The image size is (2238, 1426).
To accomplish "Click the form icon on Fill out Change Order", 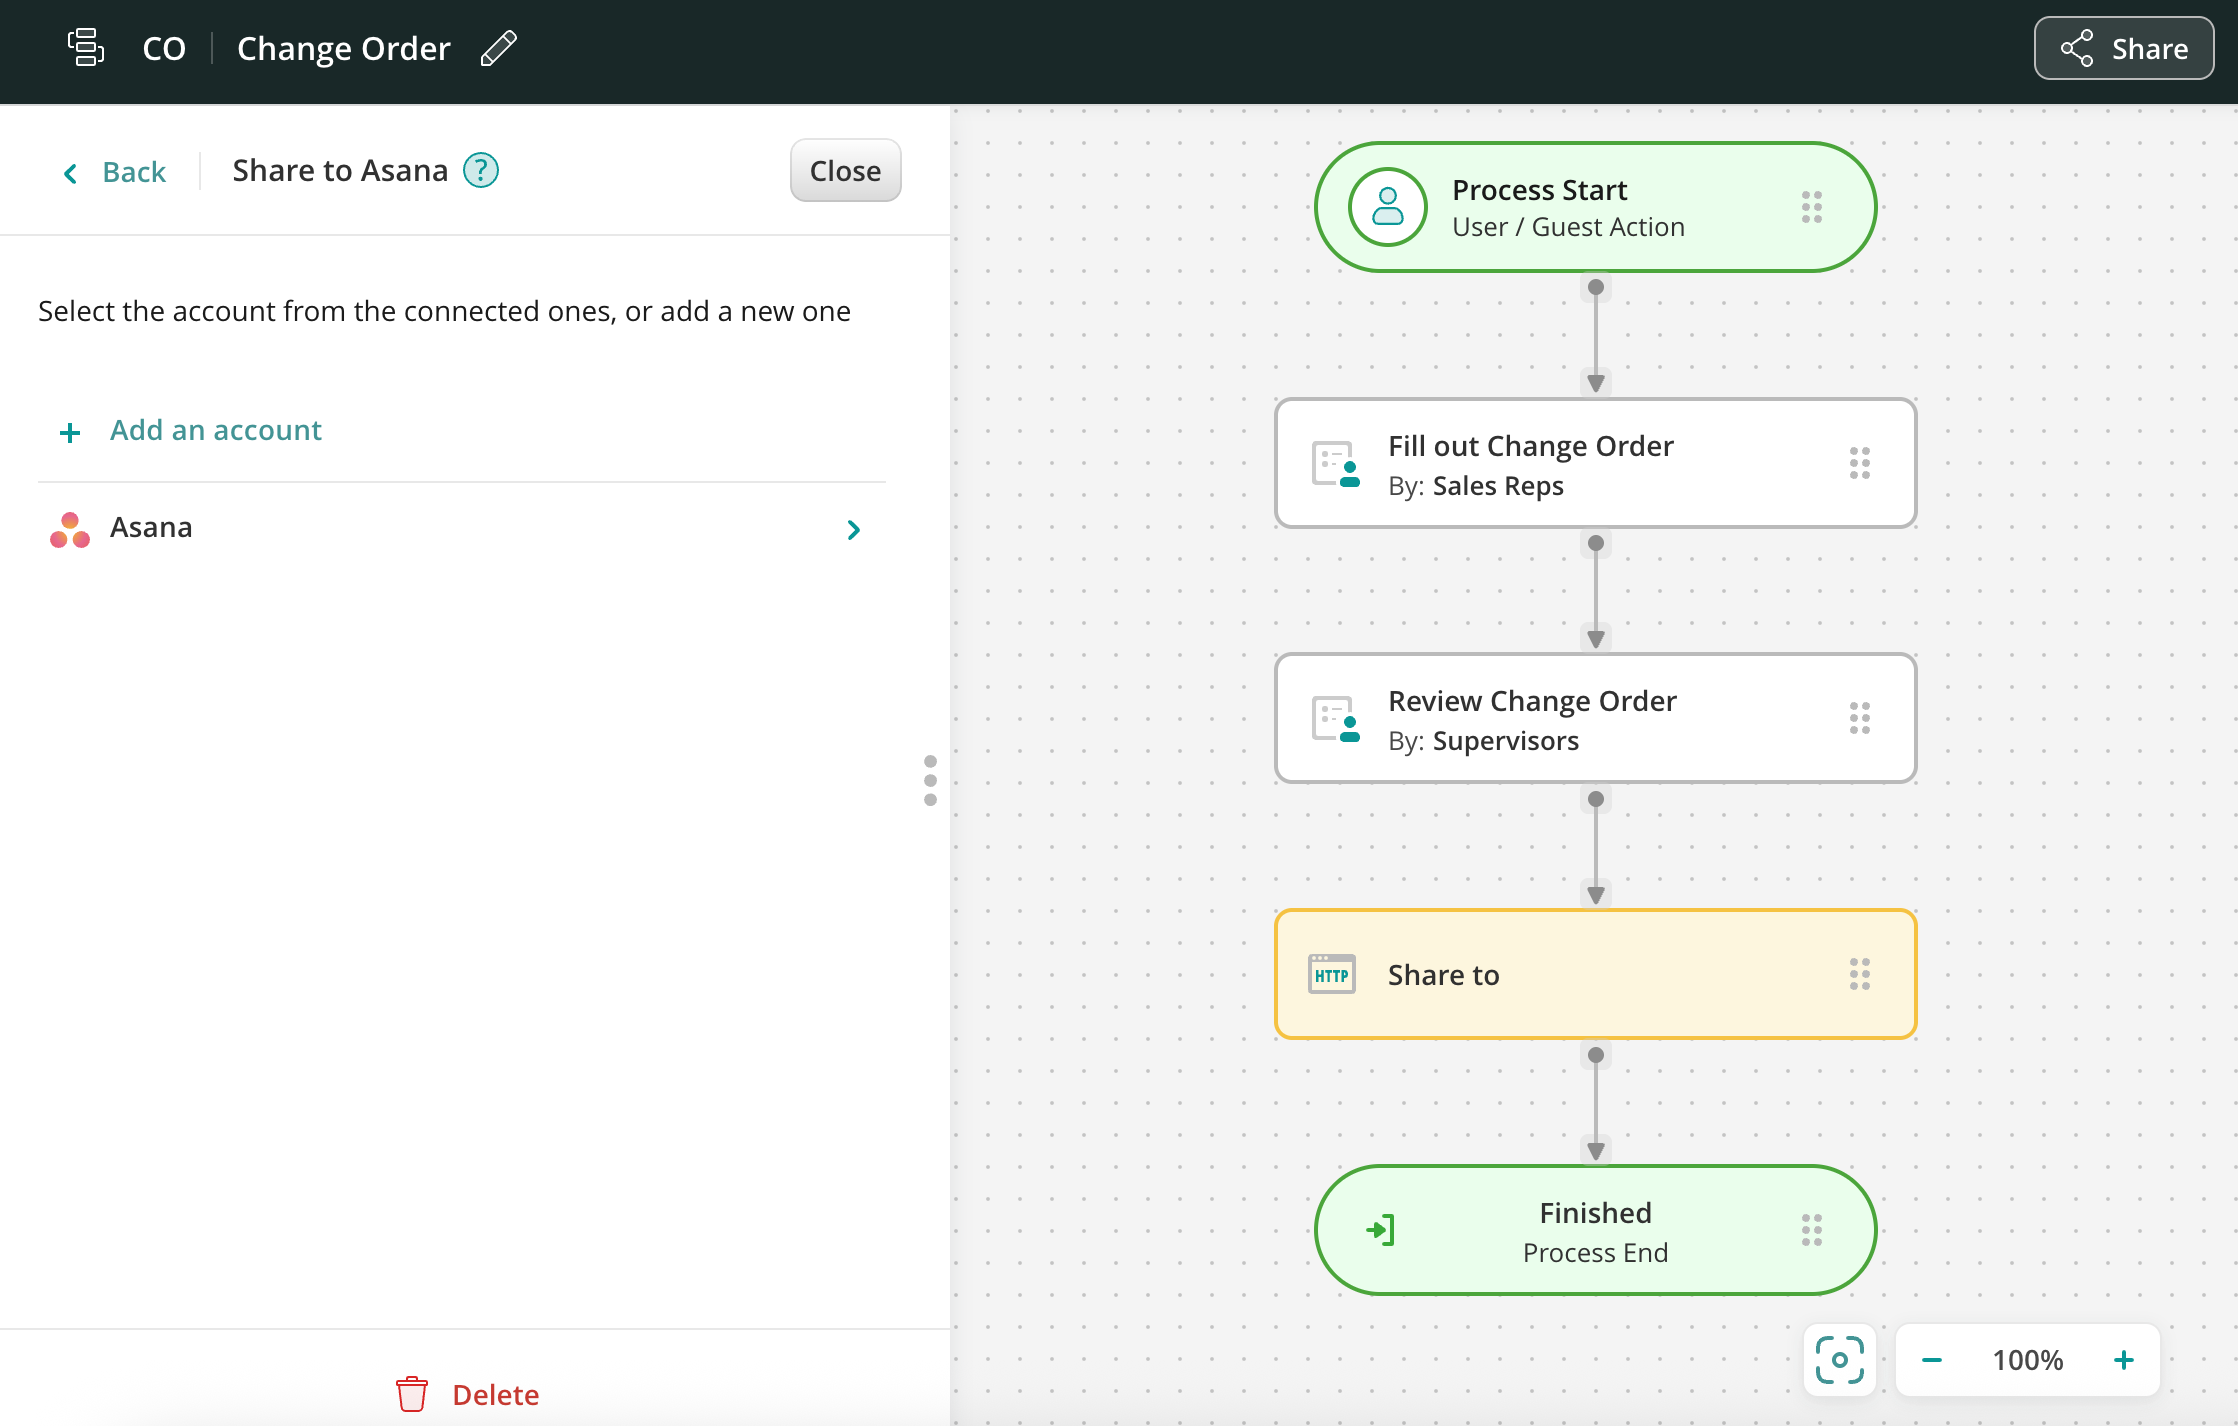I will click(1335, 464).
